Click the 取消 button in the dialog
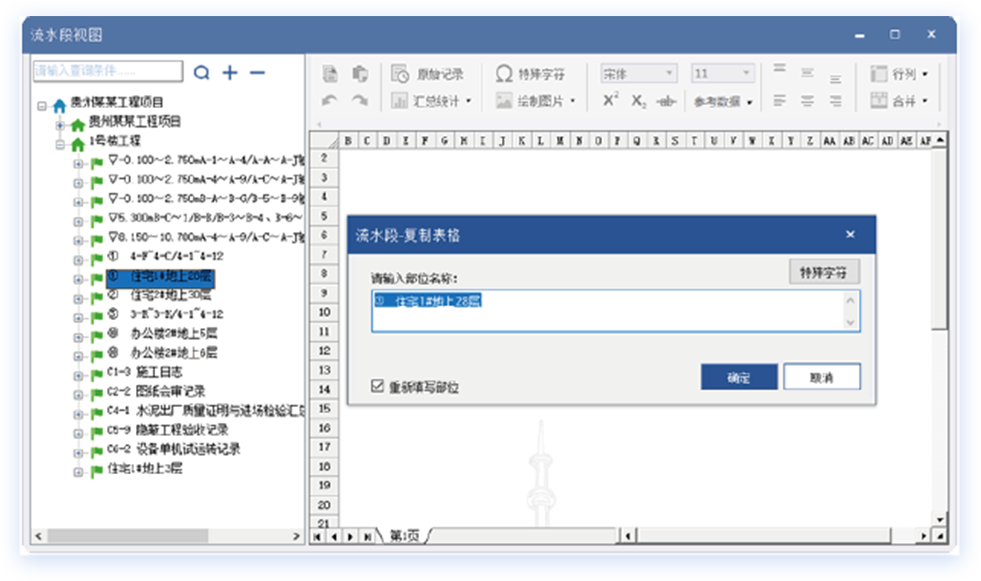The width and height of the screenshot is (981, 581). click(x=821, y=377)
